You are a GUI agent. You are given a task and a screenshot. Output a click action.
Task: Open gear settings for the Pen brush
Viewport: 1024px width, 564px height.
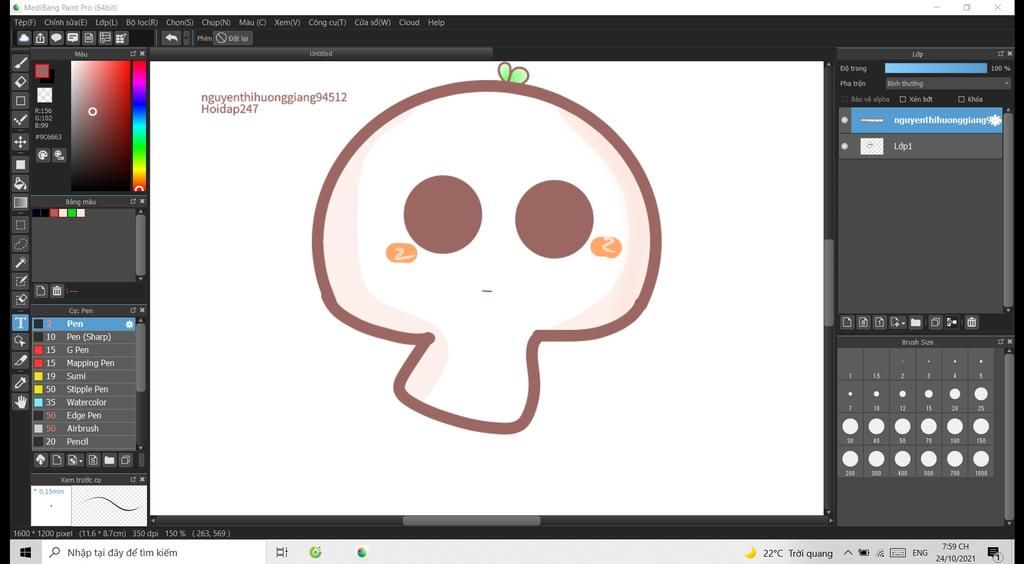point(129,324)
